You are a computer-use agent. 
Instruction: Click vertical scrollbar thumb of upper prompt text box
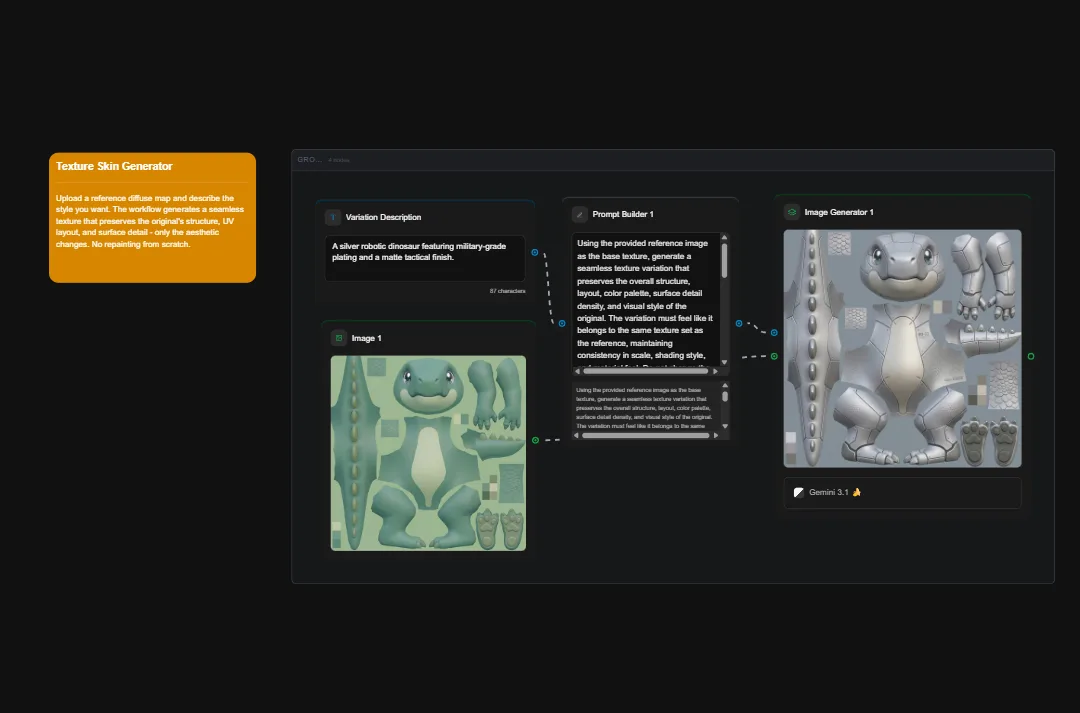coord(724,260)
